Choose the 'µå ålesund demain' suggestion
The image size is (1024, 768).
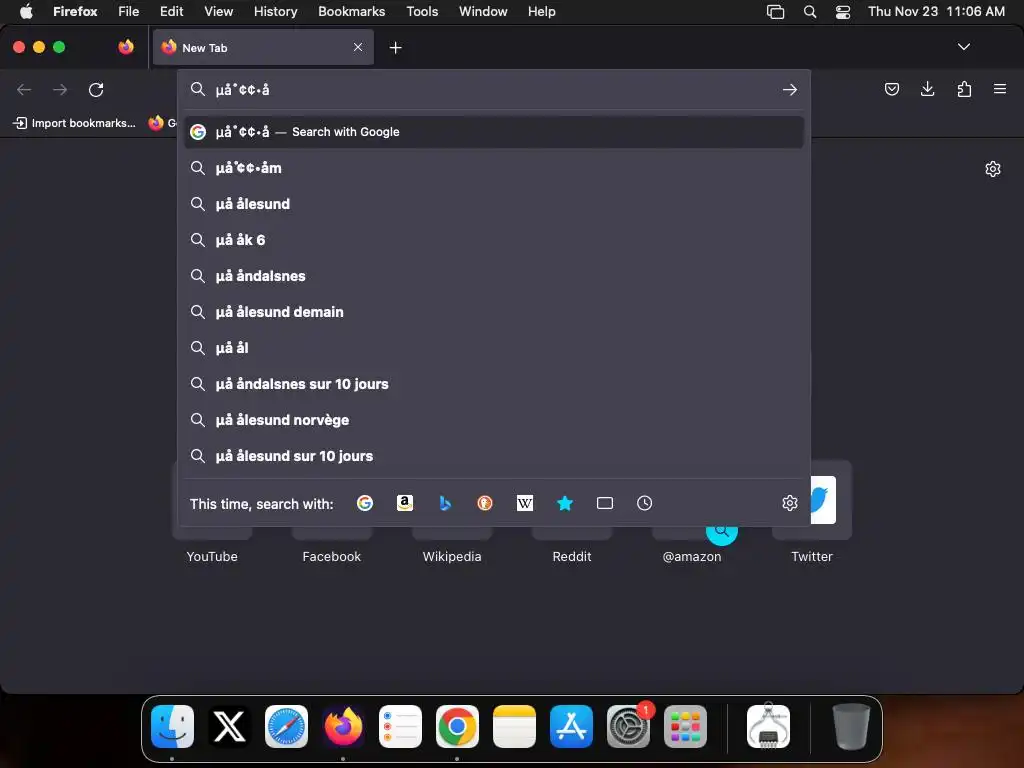pyautogui.click(x=494, y=312)
